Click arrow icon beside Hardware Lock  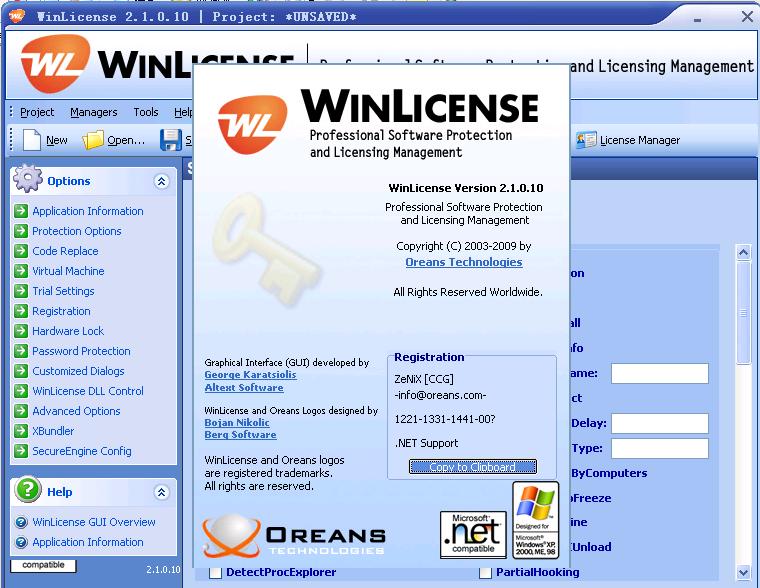click(x=21, y=331)
